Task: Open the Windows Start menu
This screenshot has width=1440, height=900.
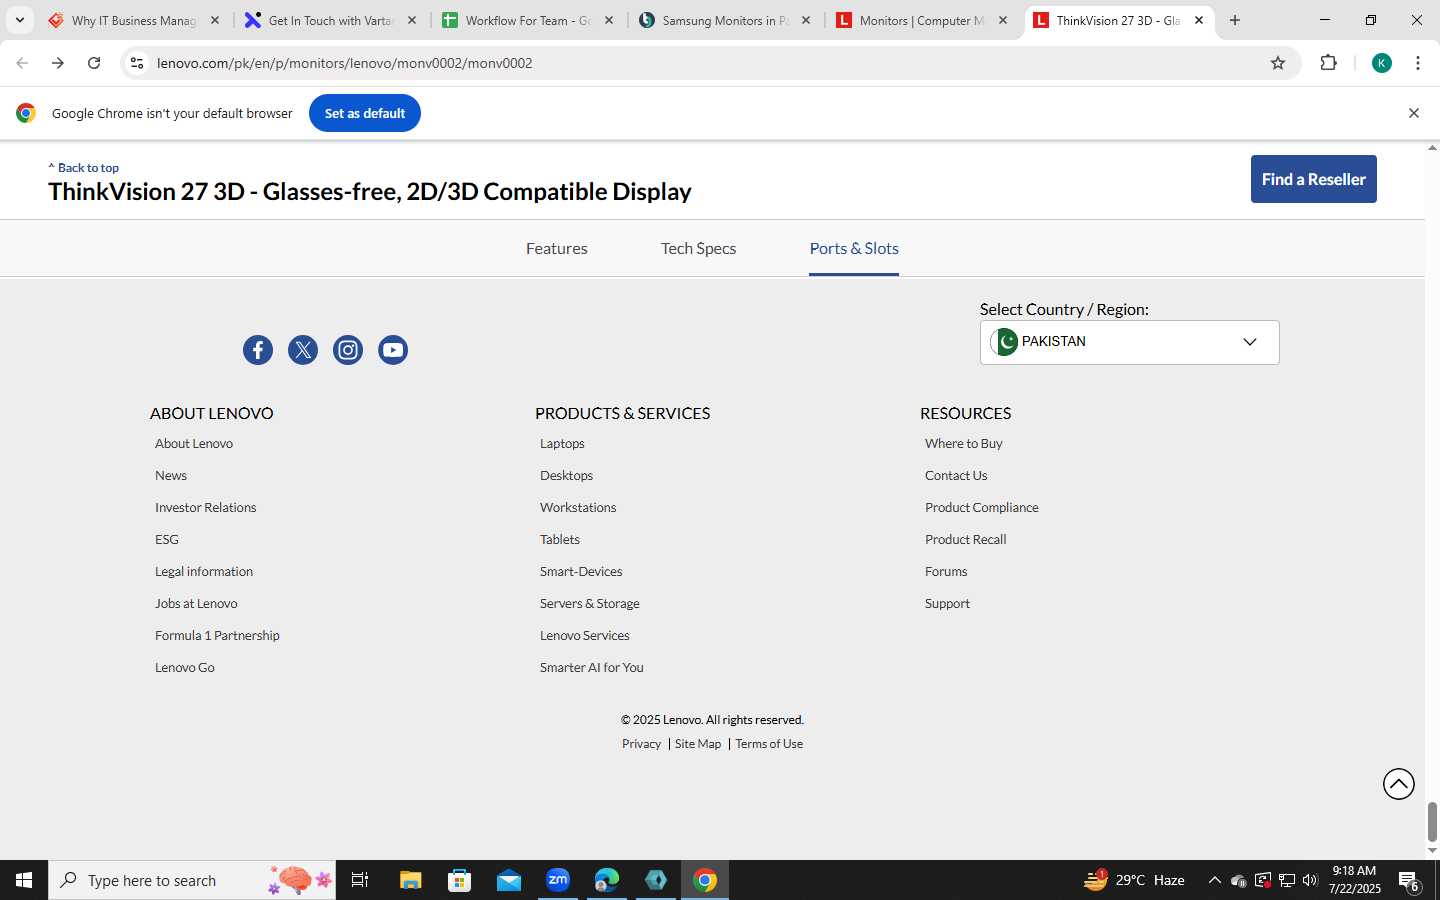Action: 24,880
